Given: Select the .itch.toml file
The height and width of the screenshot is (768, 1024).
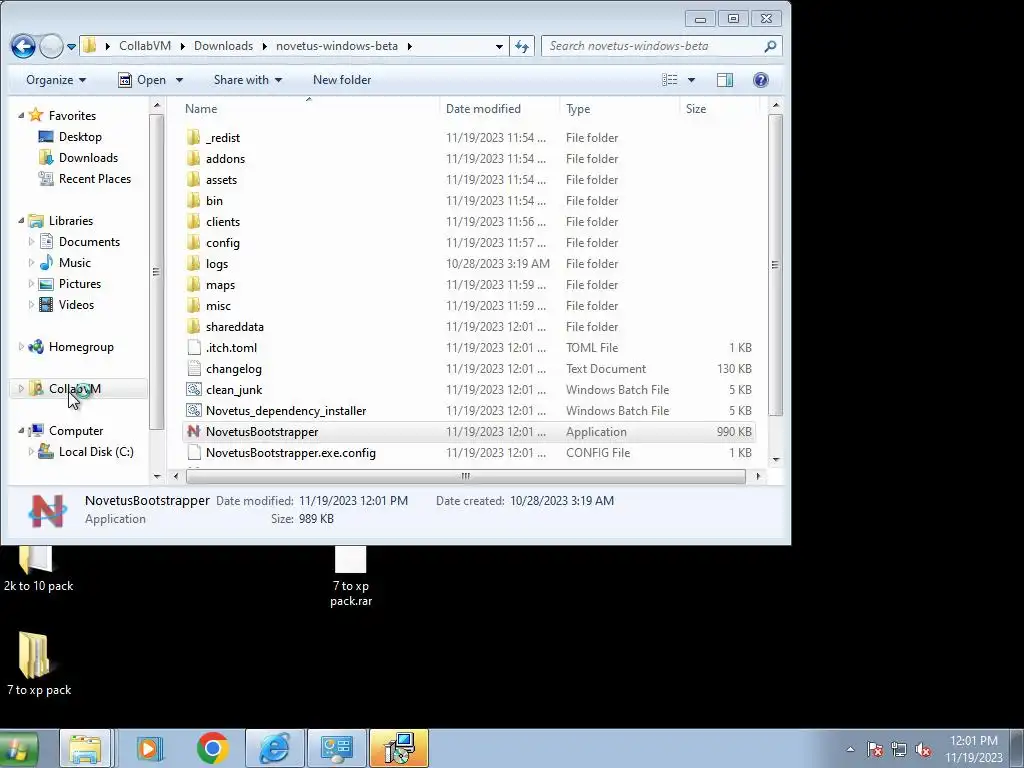Looking at the screenshot, I should click(231, 347).
